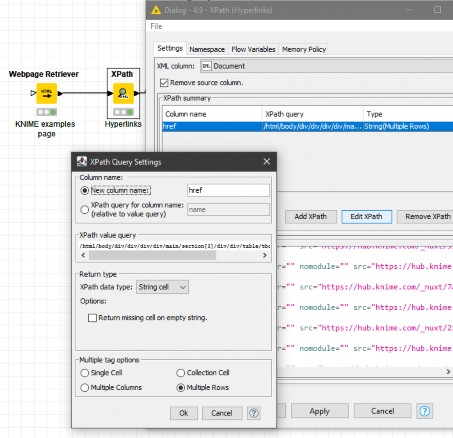Click the XPath query table header

point(313,114)
